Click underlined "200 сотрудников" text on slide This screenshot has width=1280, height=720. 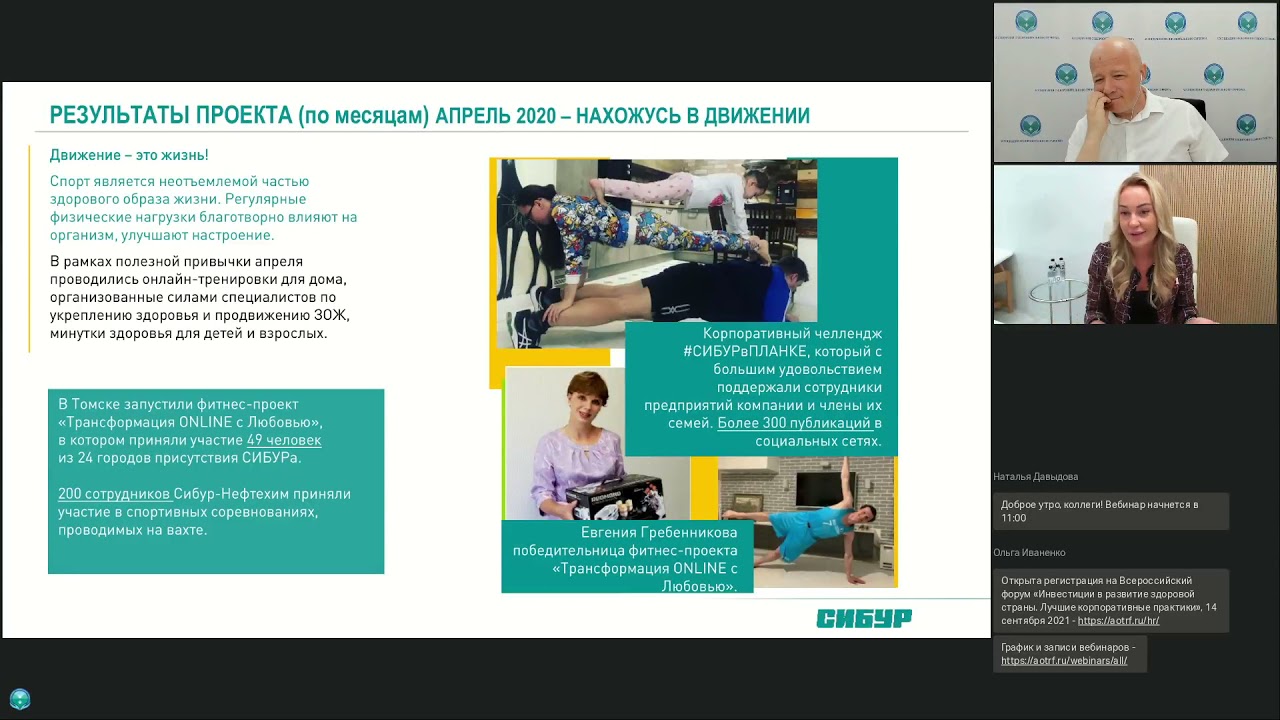(114, 494)
